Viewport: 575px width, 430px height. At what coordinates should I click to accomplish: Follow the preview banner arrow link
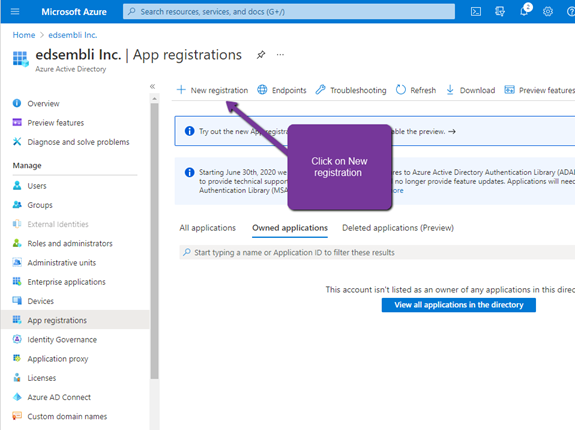452,131
